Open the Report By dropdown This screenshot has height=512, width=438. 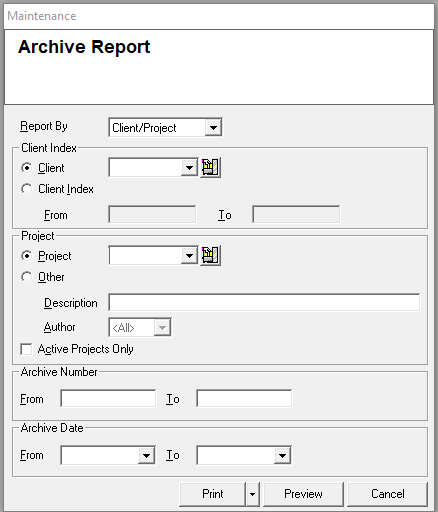[213, 127]
